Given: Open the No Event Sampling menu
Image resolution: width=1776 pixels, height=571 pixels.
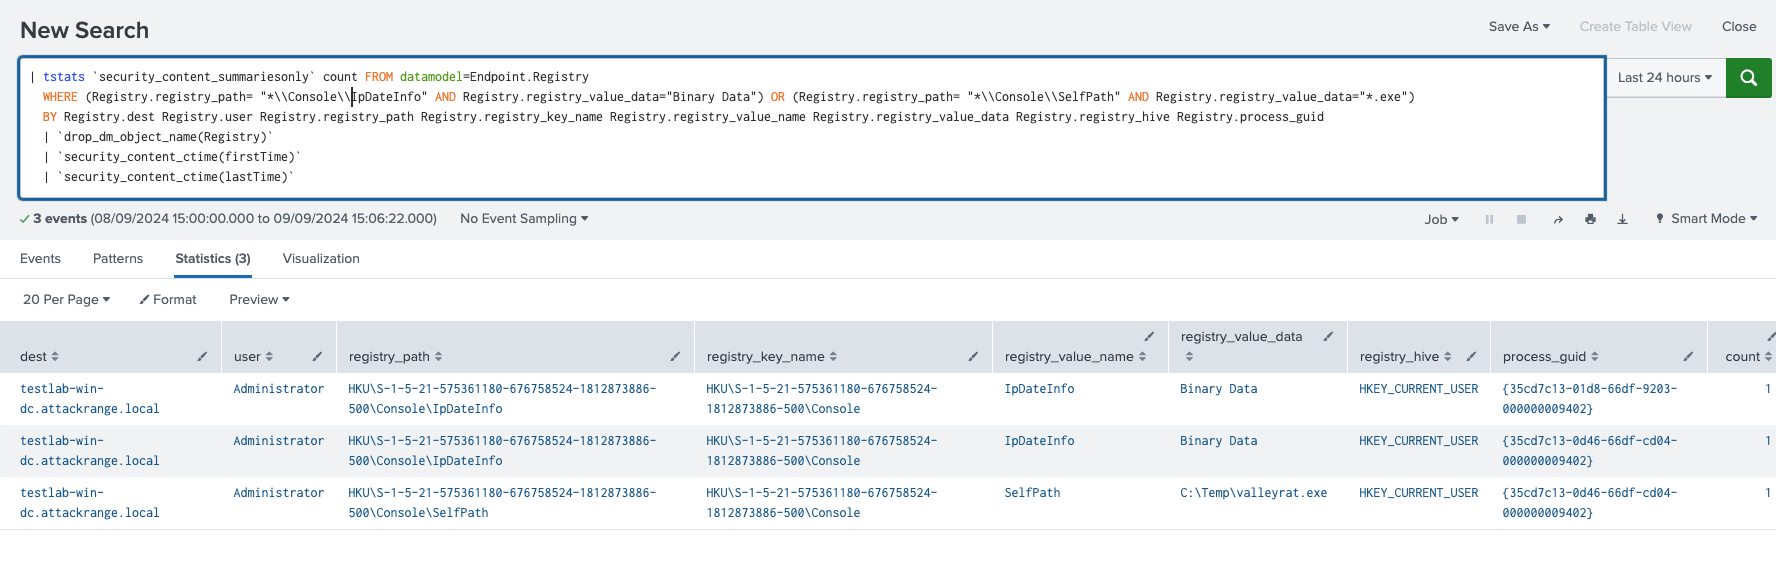Looking at the screenshot, I should (x=524, y=219).
